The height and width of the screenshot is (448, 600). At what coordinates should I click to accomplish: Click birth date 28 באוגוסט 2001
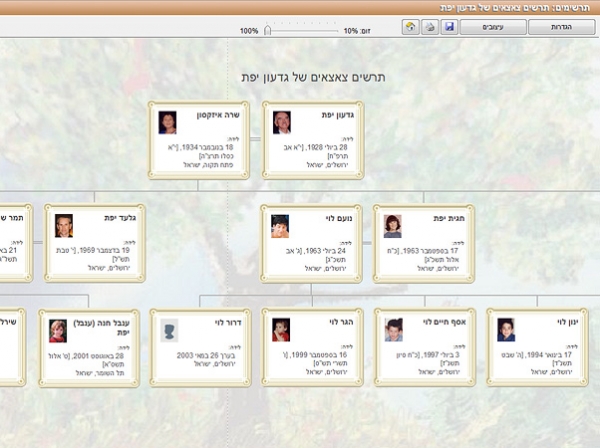pyautogui.click(x=98, y=356)
